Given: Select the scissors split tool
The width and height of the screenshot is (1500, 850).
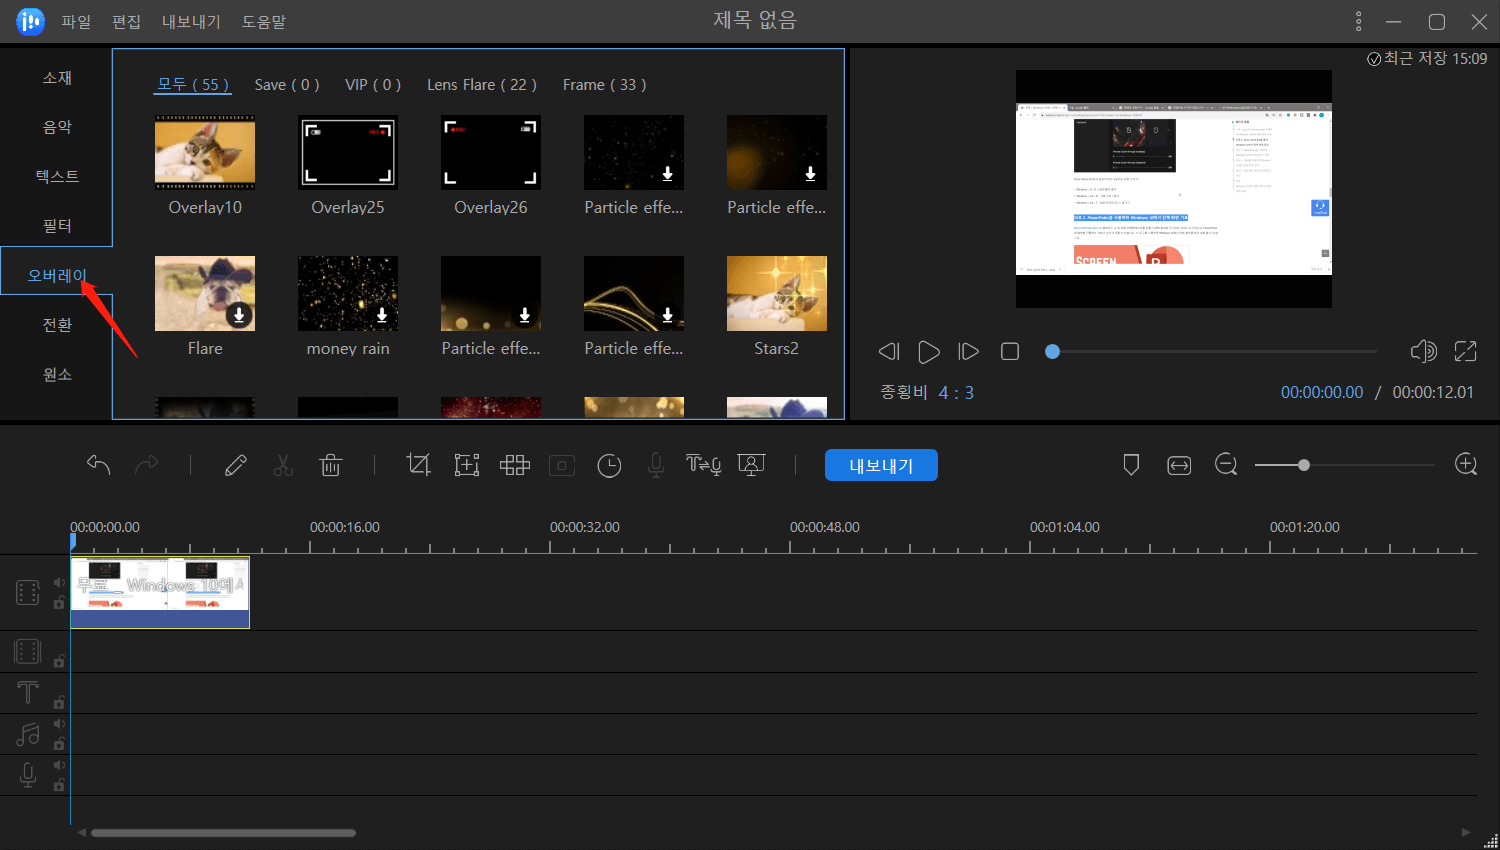Looking at the screenshot, I should [283, 465].
